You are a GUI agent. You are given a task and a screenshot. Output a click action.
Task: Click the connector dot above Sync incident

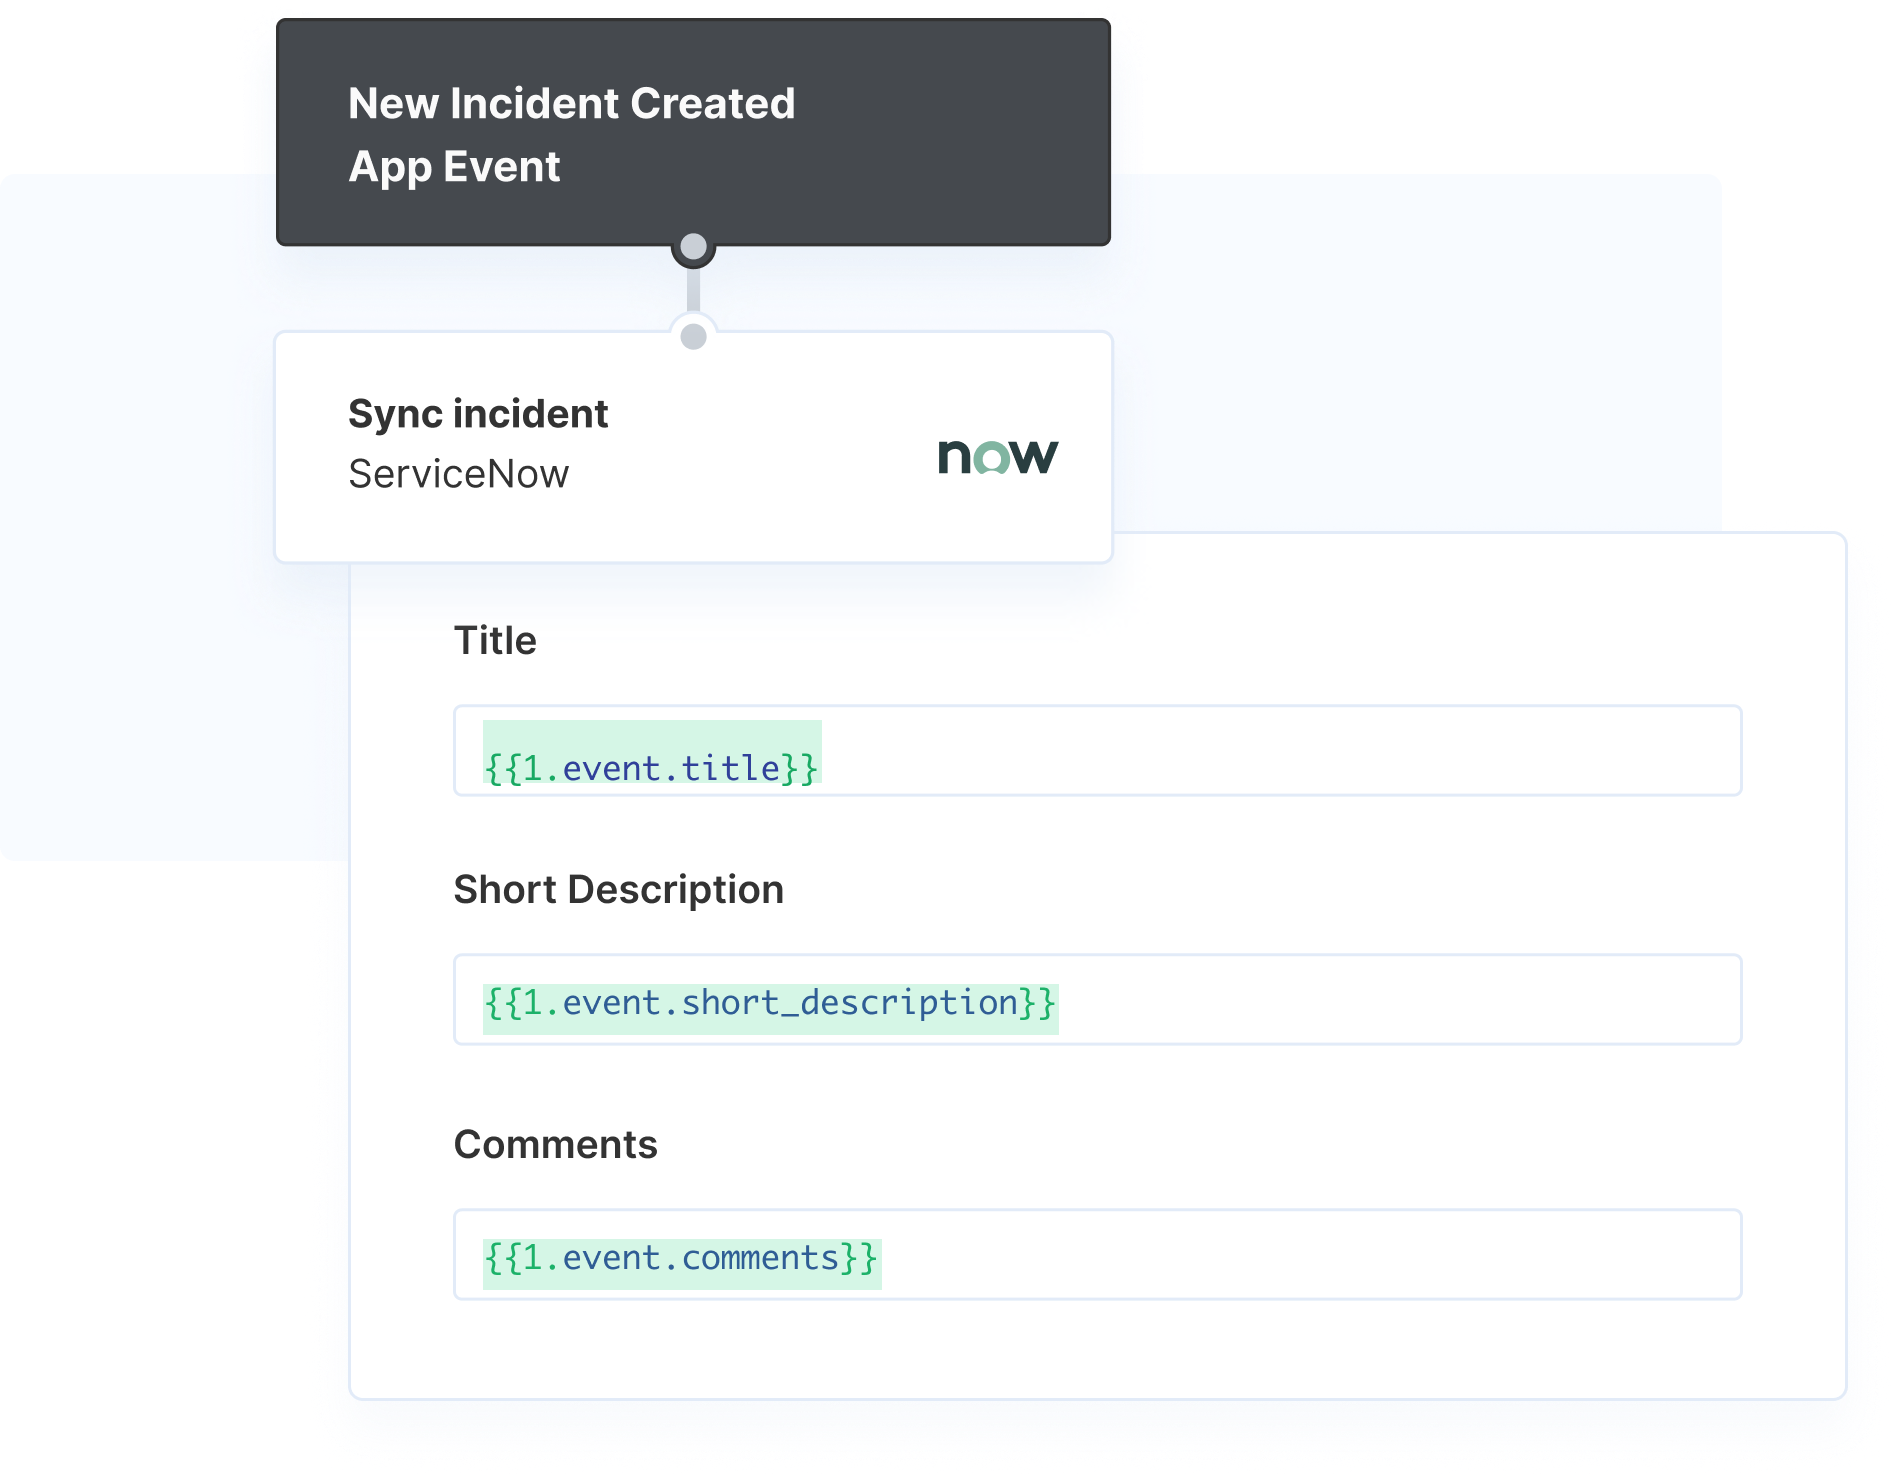point(692,334)
